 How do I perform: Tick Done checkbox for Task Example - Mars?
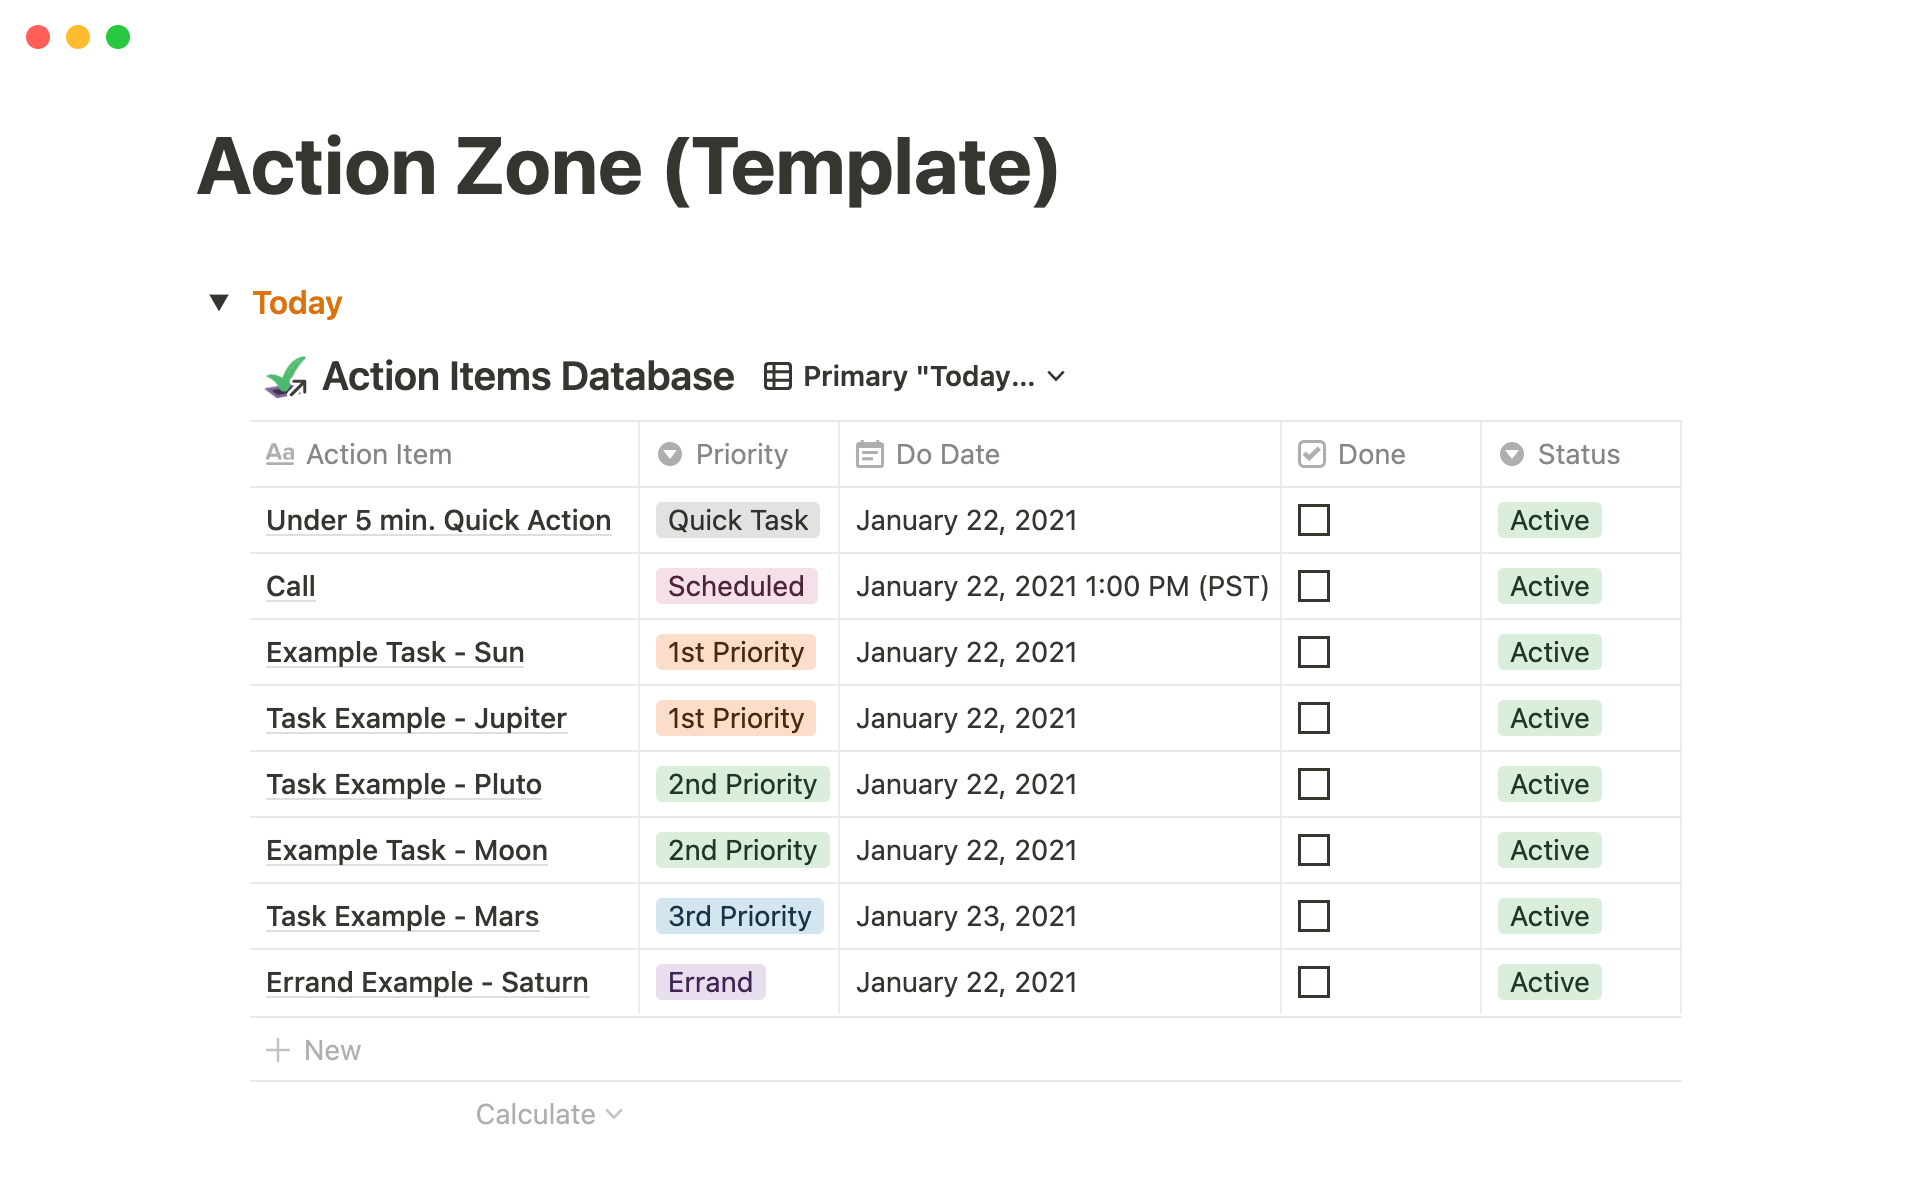click(x=1313, y=916)
